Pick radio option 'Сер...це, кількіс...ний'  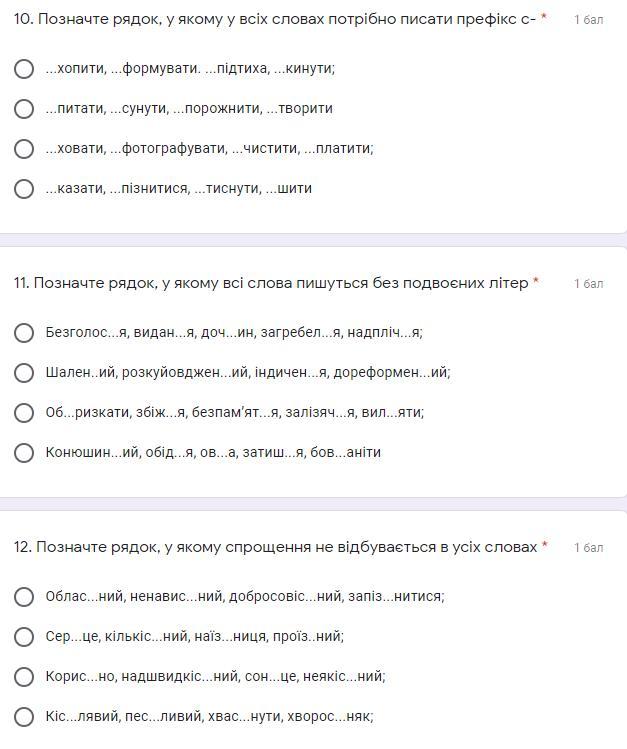pyautogui.click(x=24, y=637)
